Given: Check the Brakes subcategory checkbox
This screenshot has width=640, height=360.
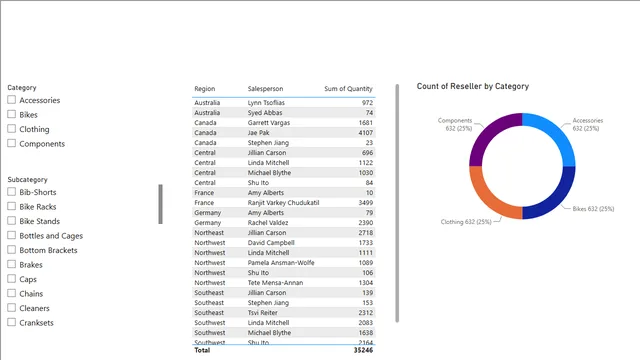Looking at the screenshot, I should click(x=11, y=264).
